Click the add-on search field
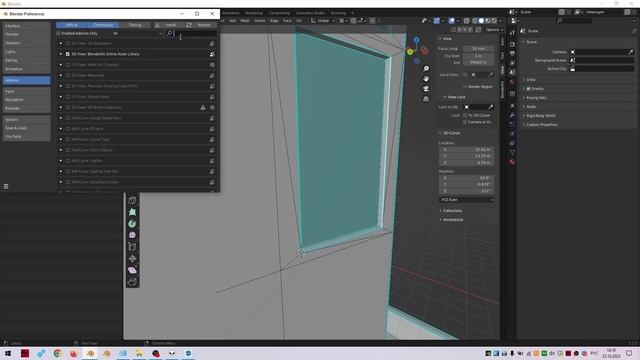Viewport: 640px width, 360px height. [192, 33]
